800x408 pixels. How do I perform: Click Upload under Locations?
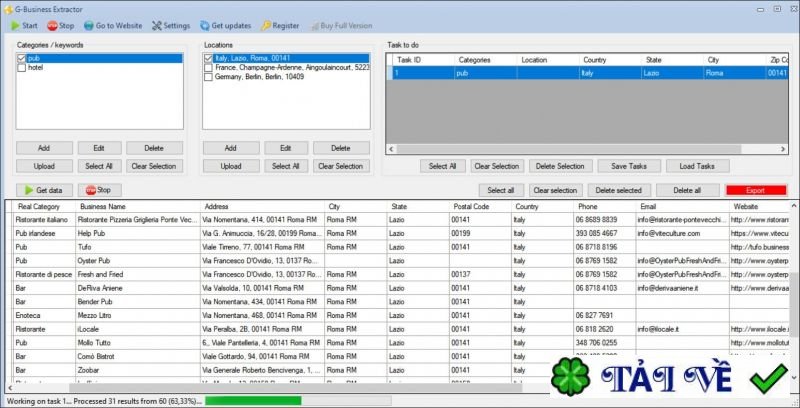point(231,166)
